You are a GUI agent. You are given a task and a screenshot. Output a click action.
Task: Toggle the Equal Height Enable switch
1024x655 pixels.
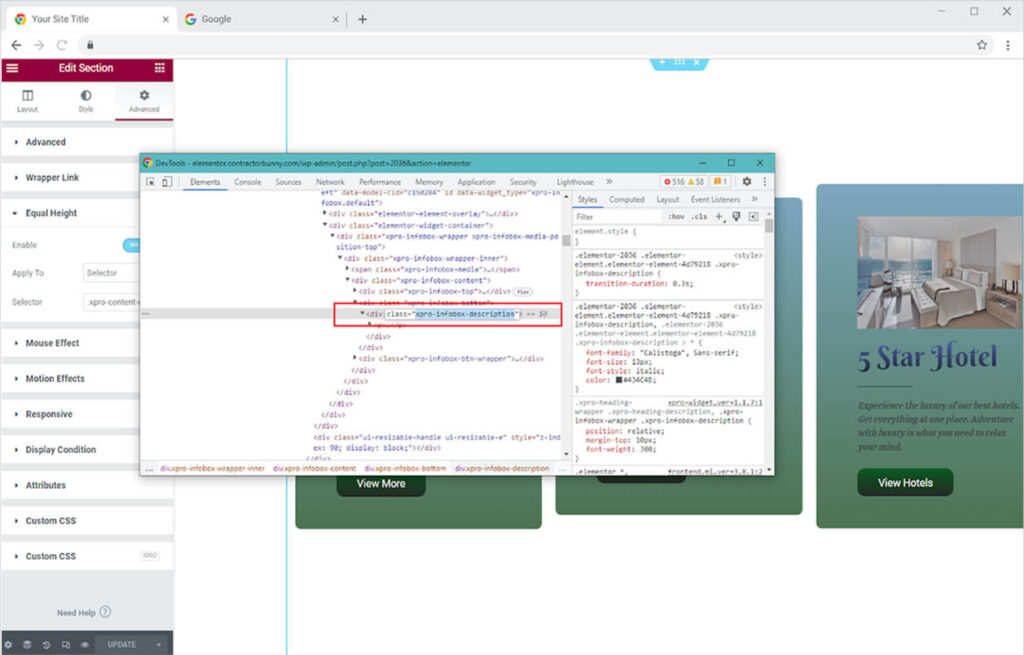coord(132,245)
